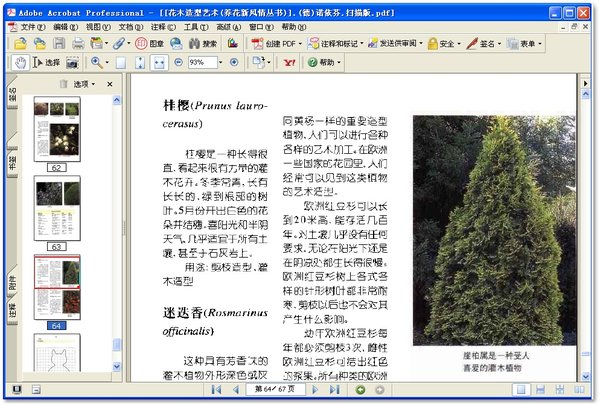The width and height of the screenshot is (600, 406).
Task: Open the File menu
Action: click(32, 27)
